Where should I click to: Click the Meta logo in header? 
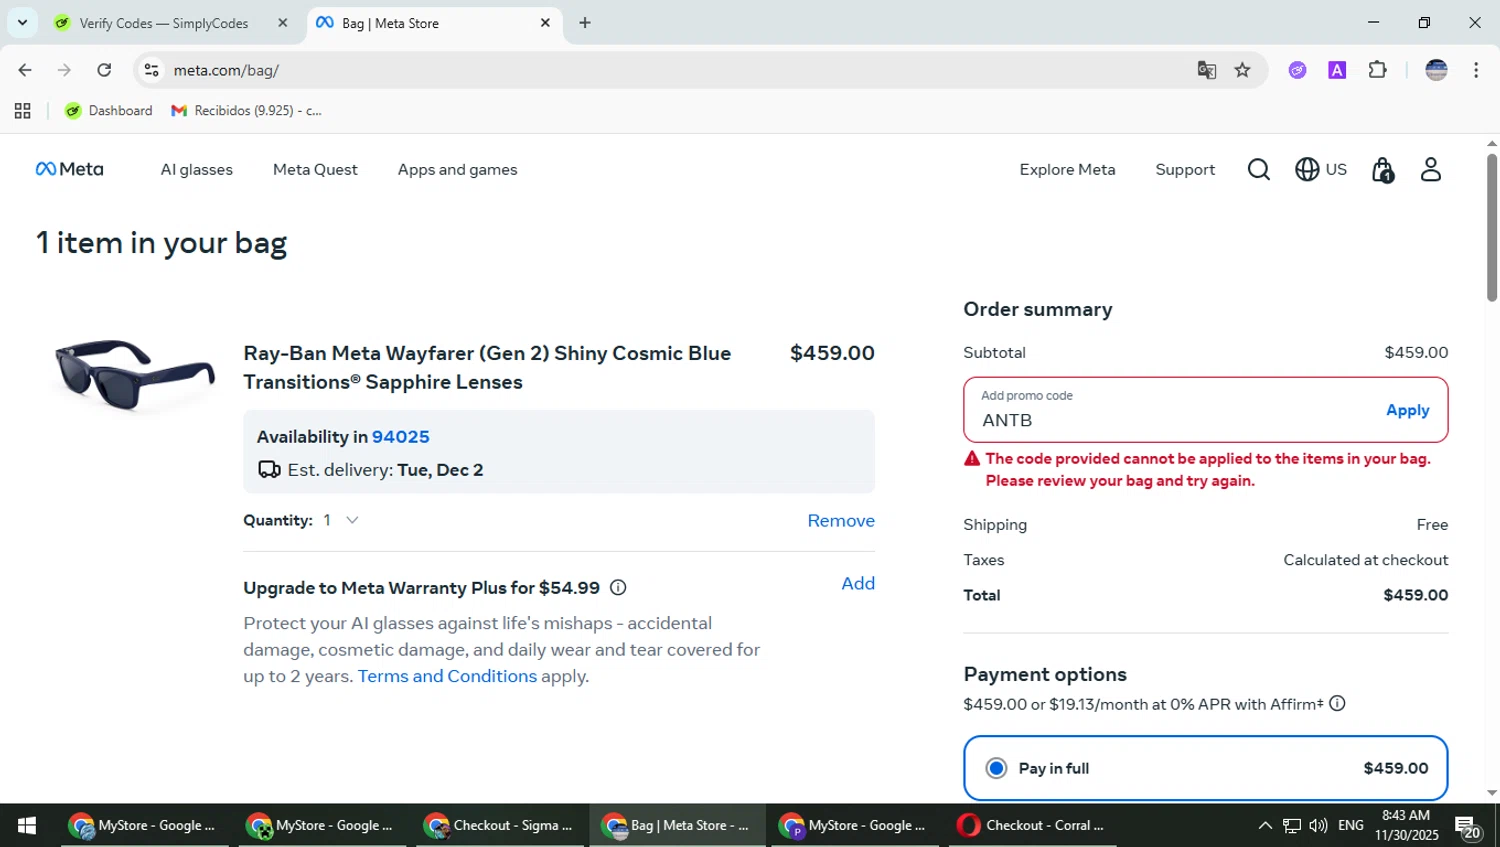pos(69,169)
